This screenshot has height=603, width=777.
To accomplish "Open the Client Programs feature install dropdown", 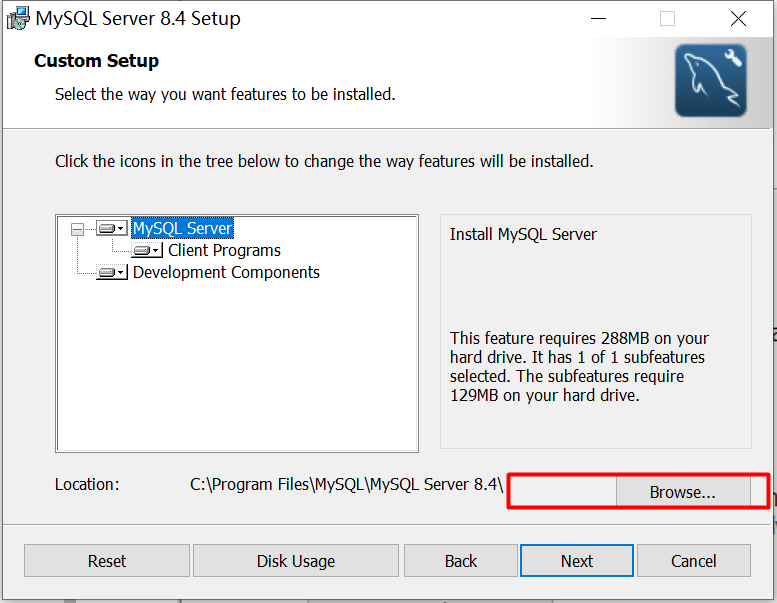I will coord(147,250).
